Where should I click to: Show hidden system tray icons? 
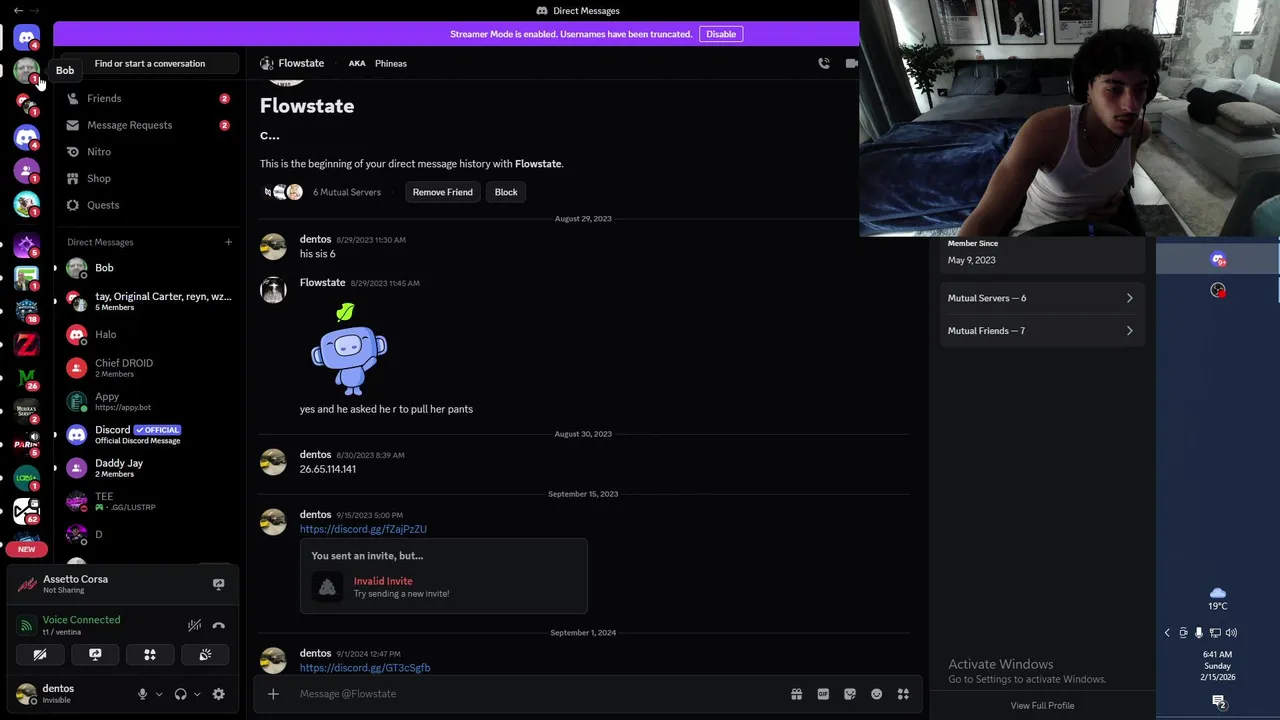1167,633
